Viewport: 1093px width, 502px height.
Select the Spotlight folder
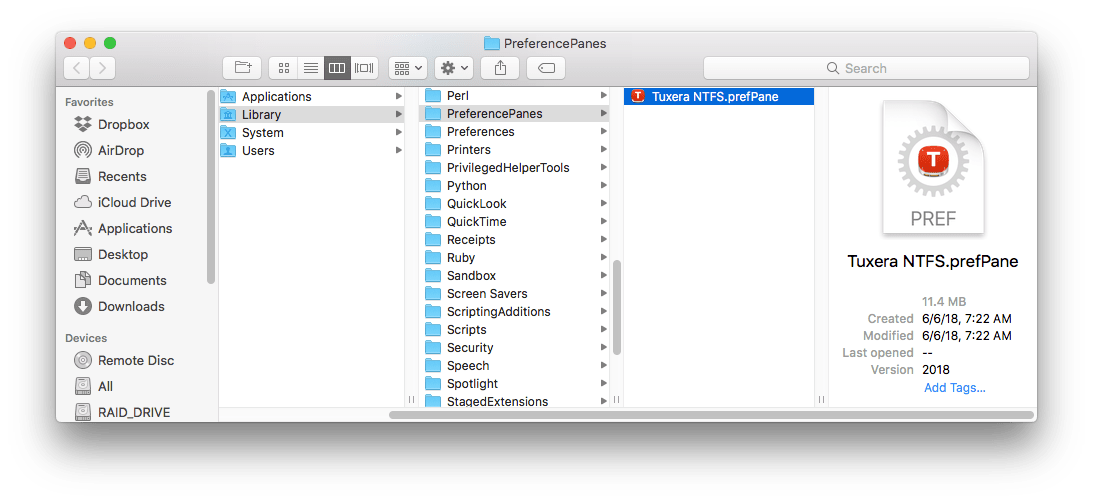click(514, 384)
